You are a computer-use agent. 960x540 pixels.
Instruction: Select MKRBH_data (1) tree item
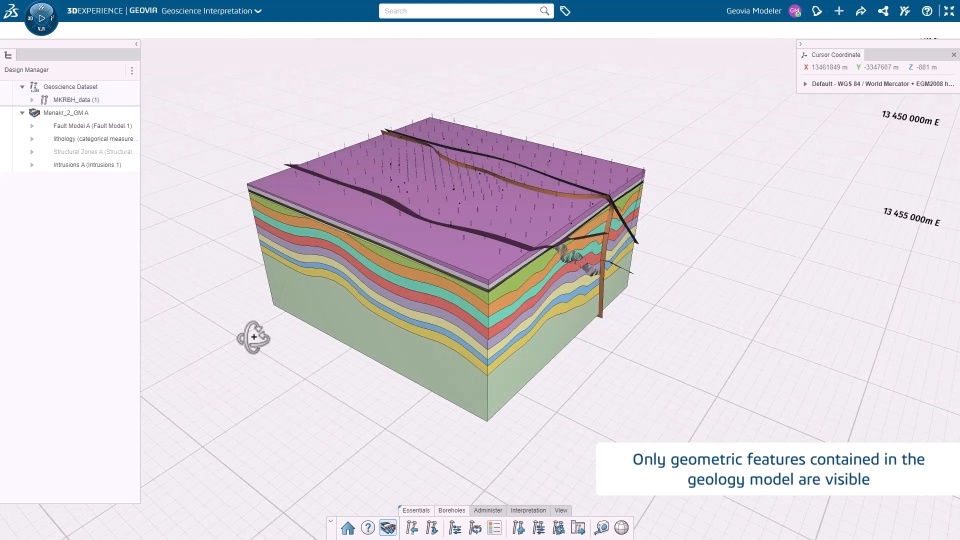76,100
